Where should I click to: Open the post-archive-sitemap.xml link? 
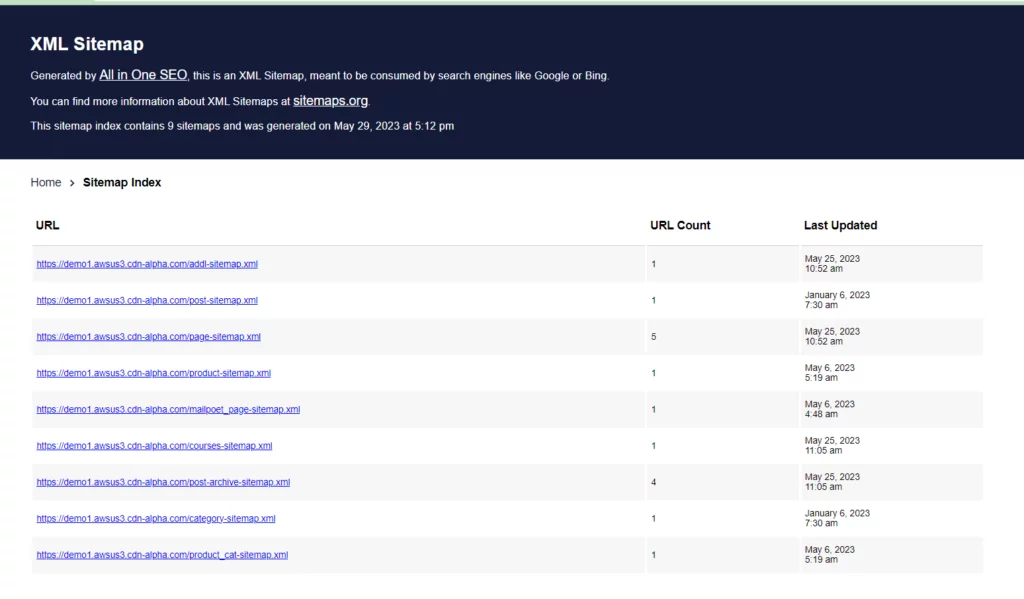click(x=163, y=482)
